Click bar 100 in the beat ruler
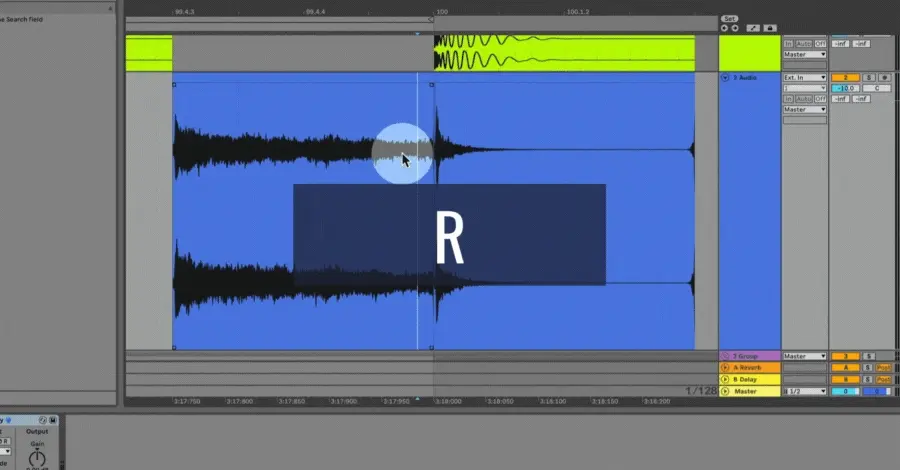The width and height of the screenshot is (900, 470). click(x=442, y=11)
